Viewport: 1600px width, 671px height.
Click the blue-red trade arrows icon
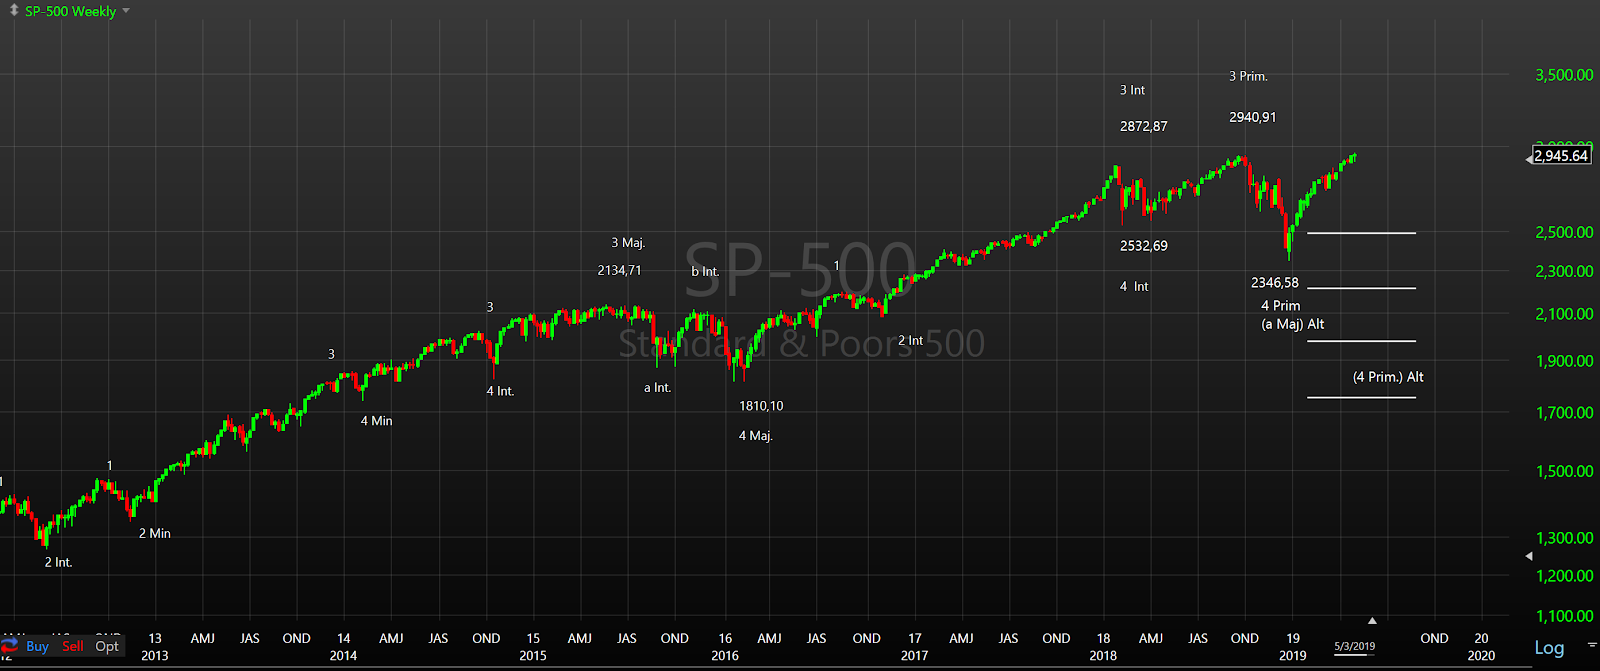10,646
